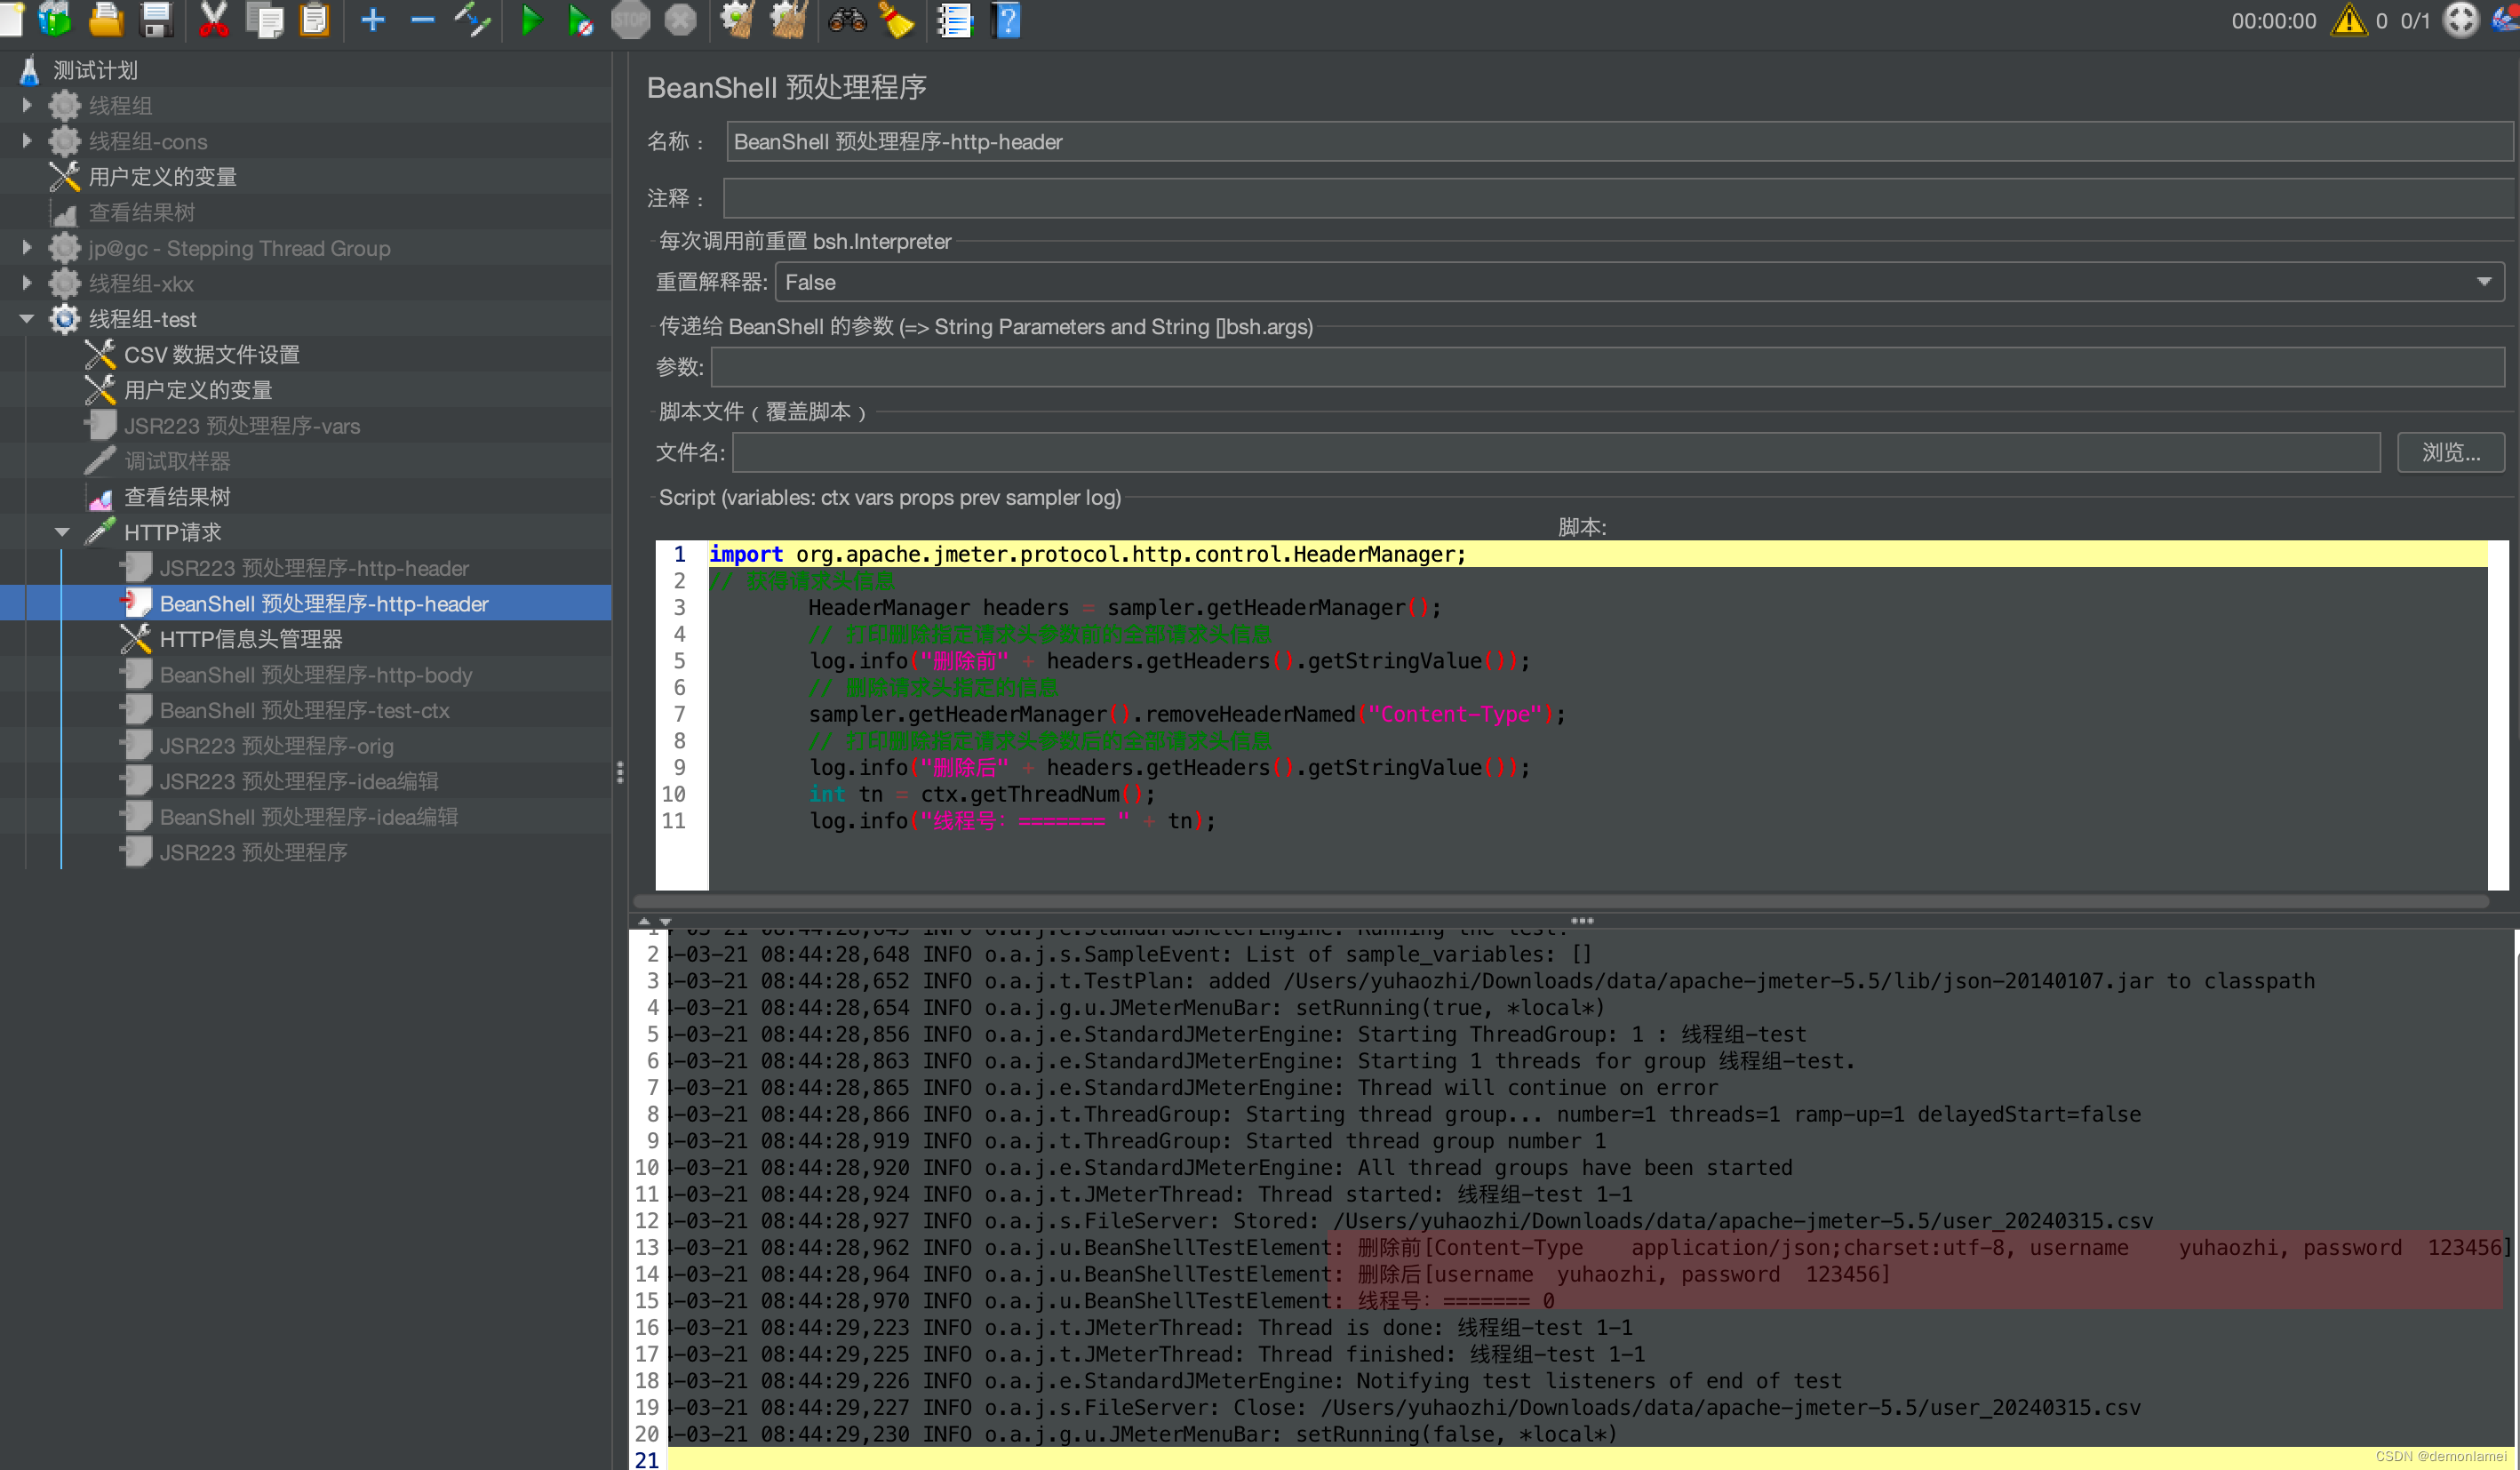Open the Help question mark icon
The height and width of the screenshot is (1470, 2520).
click(x=1004, y=20)
